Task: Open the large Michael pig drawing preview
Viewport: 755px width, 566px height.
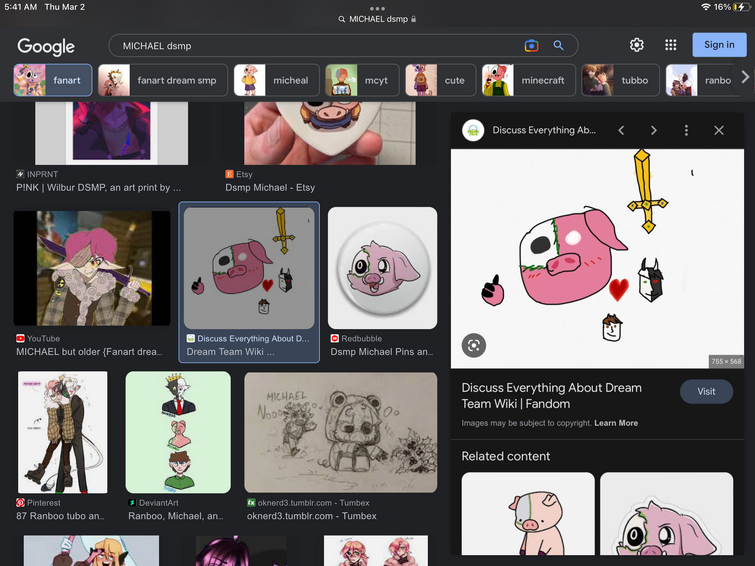Action: pos(597,259)
